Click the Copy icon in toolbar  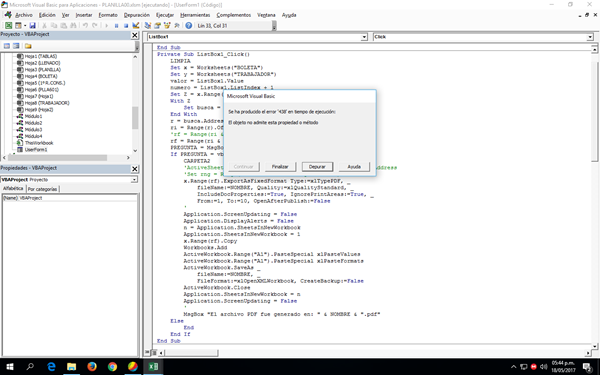click(x=54, y=26)
